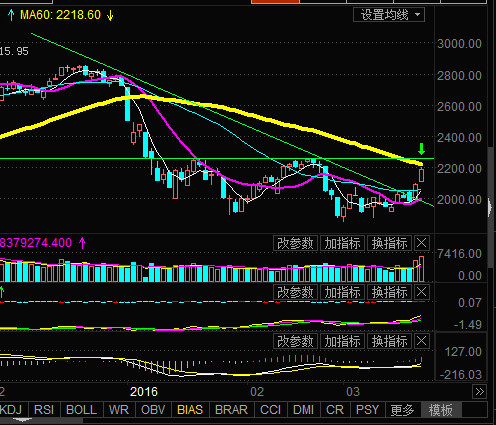The height and width of the screenshot is (425, 496).
Task: Close the BIAS indicator panel
Action: (421, 292)
